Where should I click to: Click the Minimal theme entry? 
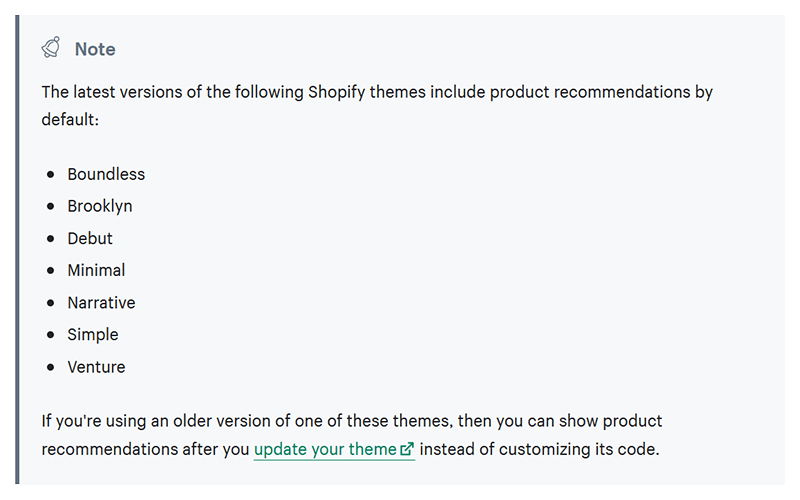tap(96, 270)
